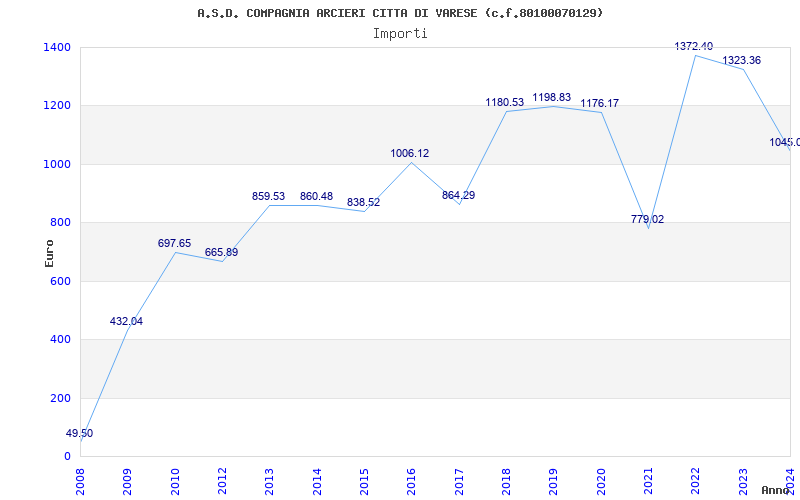This screenshot has width=800, height=500.
Task: Click the x-axis year 2017
Action: coord(459,482)
